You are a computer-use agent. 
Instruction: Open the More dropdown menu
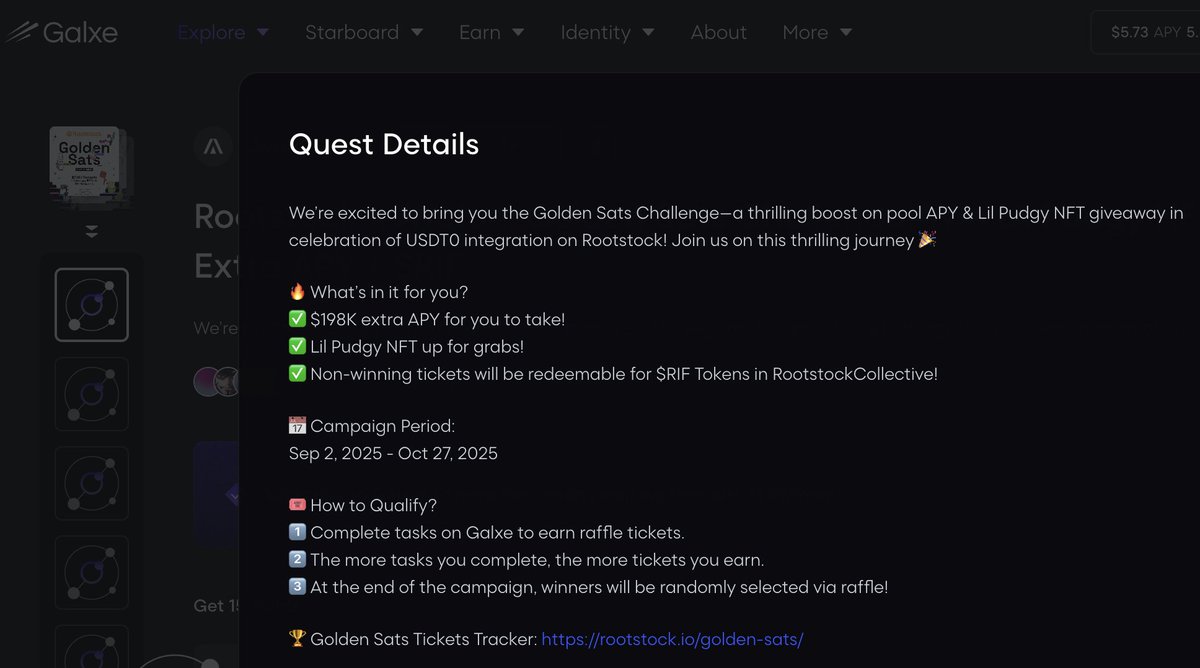[817, 32]
